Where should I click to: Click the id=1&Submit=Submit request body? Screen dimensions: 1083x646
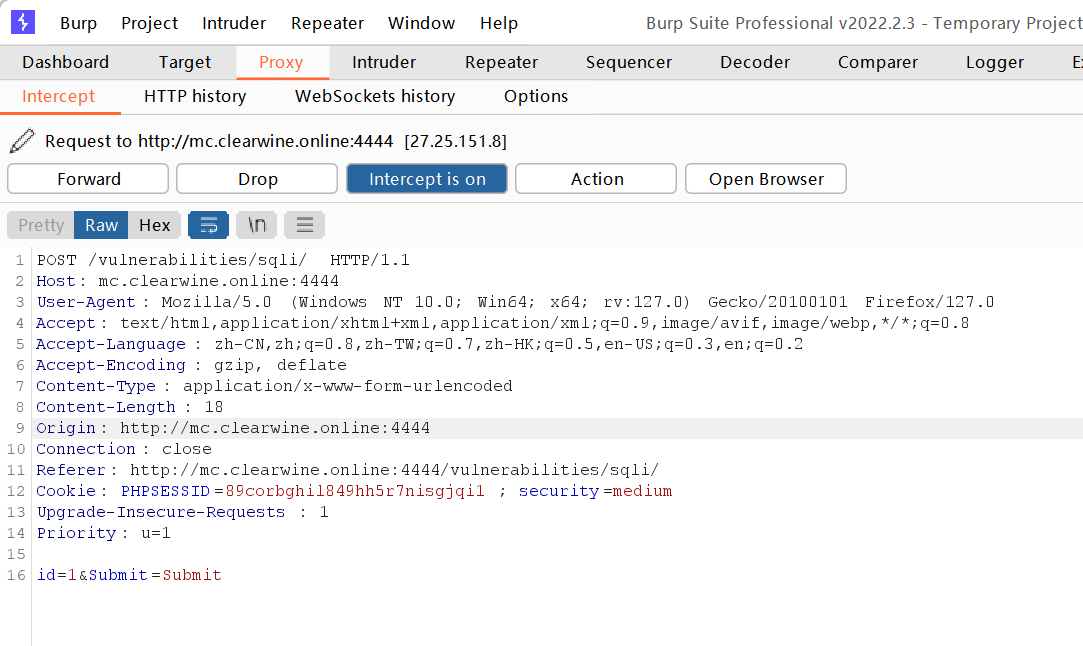coord(129,575)
